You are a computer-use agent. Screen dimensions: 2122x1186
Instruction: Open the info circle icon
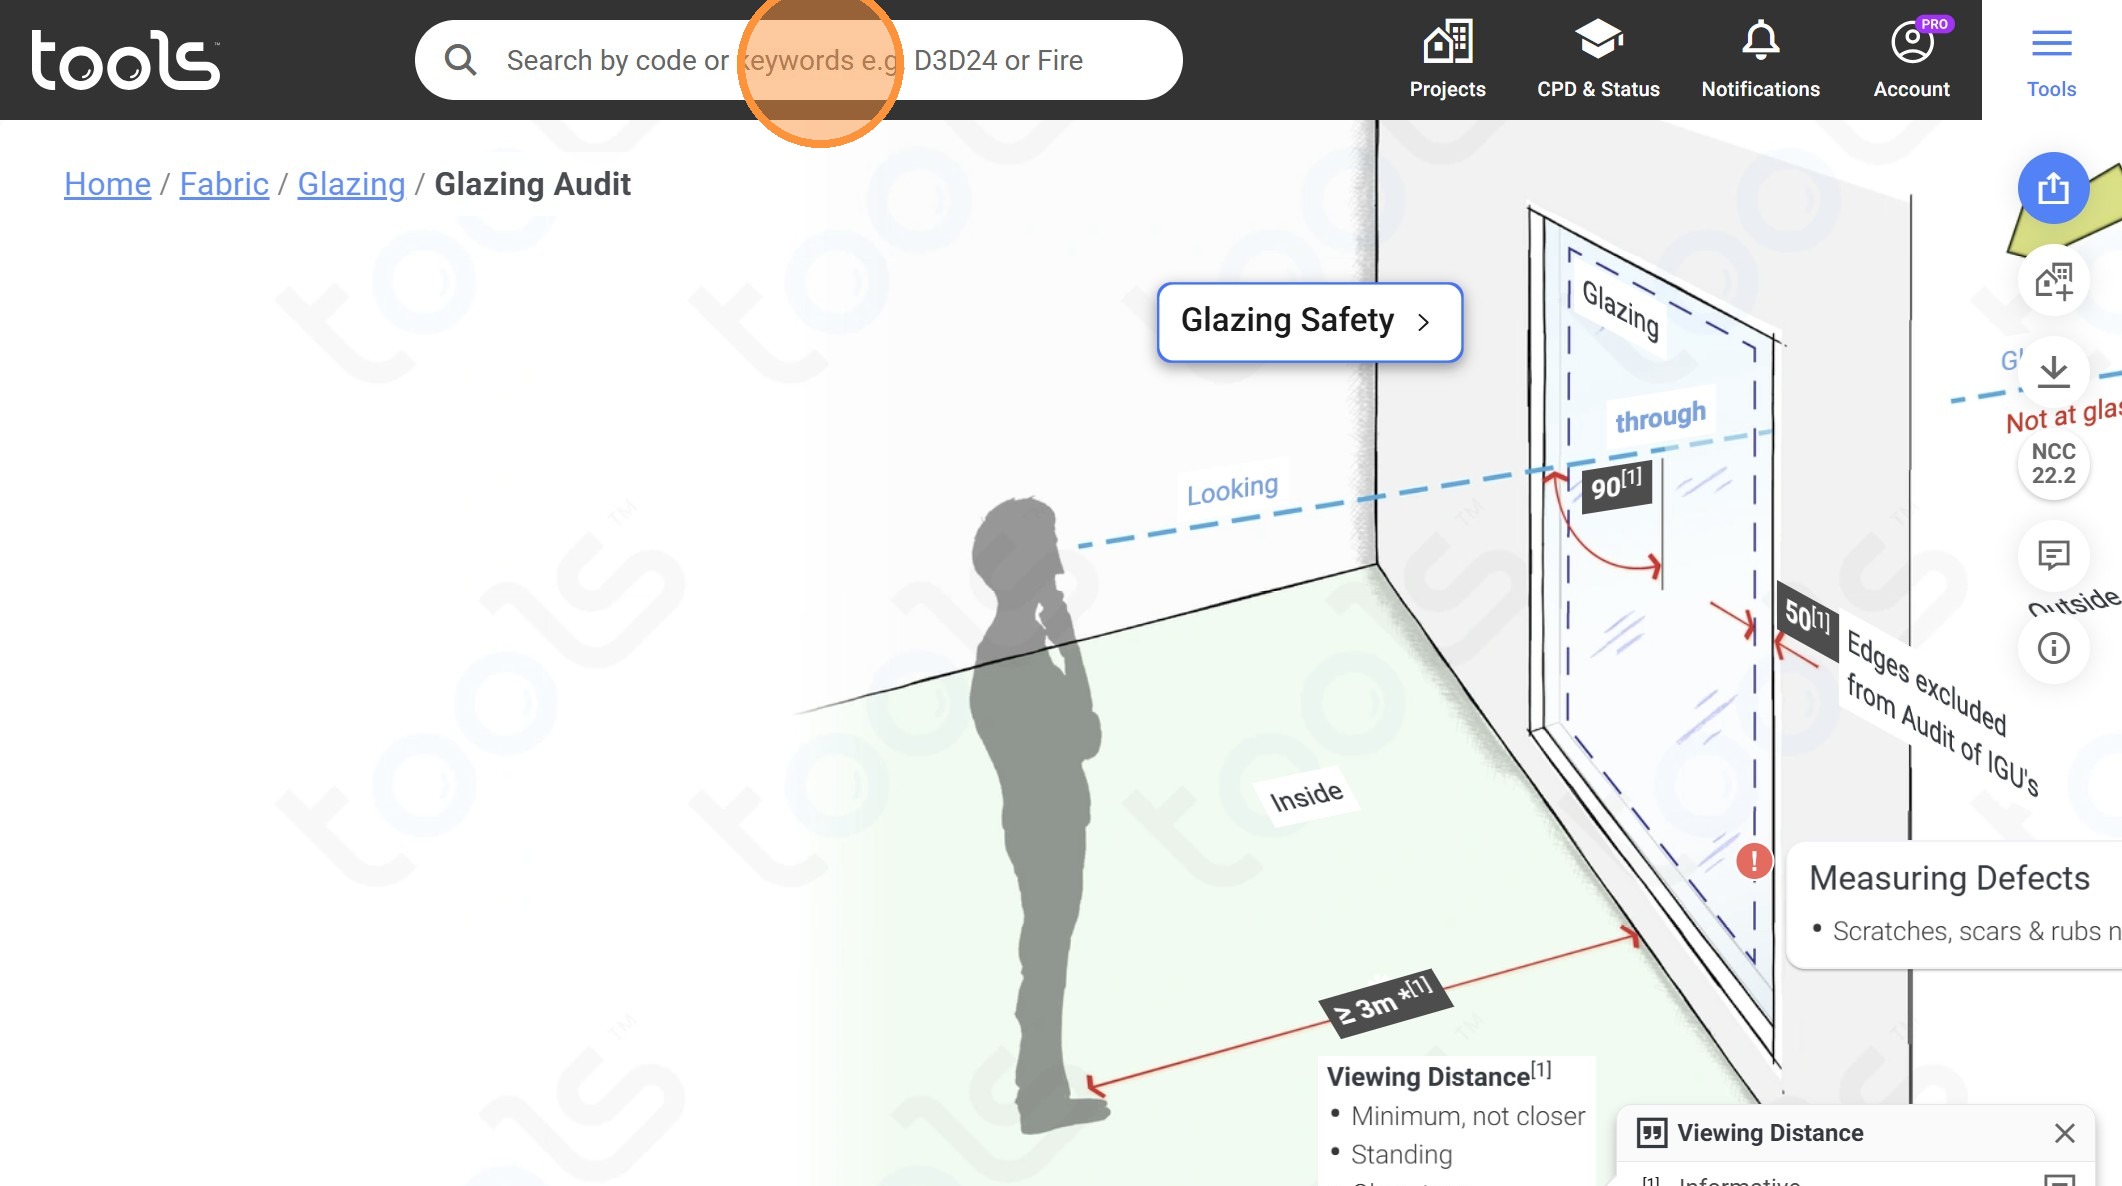tap(2053, 648)
